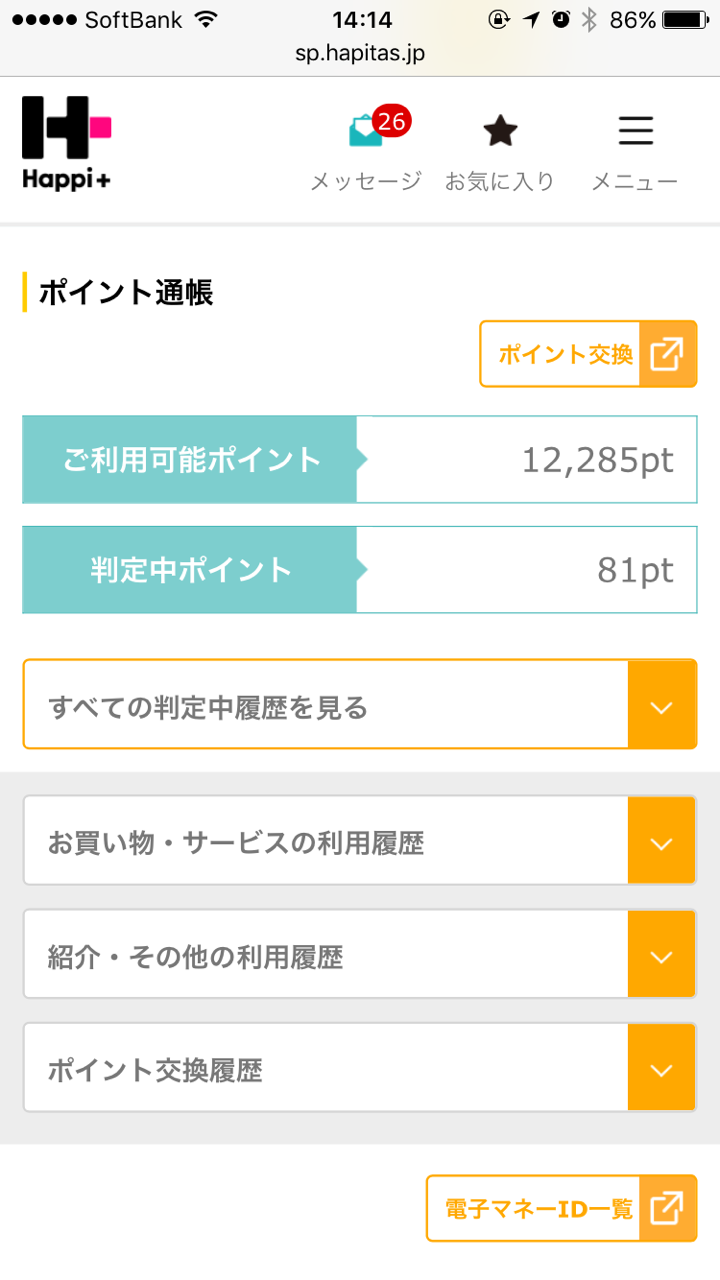Screen dimensions: 720x1280
Task: Expand ポイント交換履歴 chevron
Action: pyautogui.click(x=661, y=1071)
